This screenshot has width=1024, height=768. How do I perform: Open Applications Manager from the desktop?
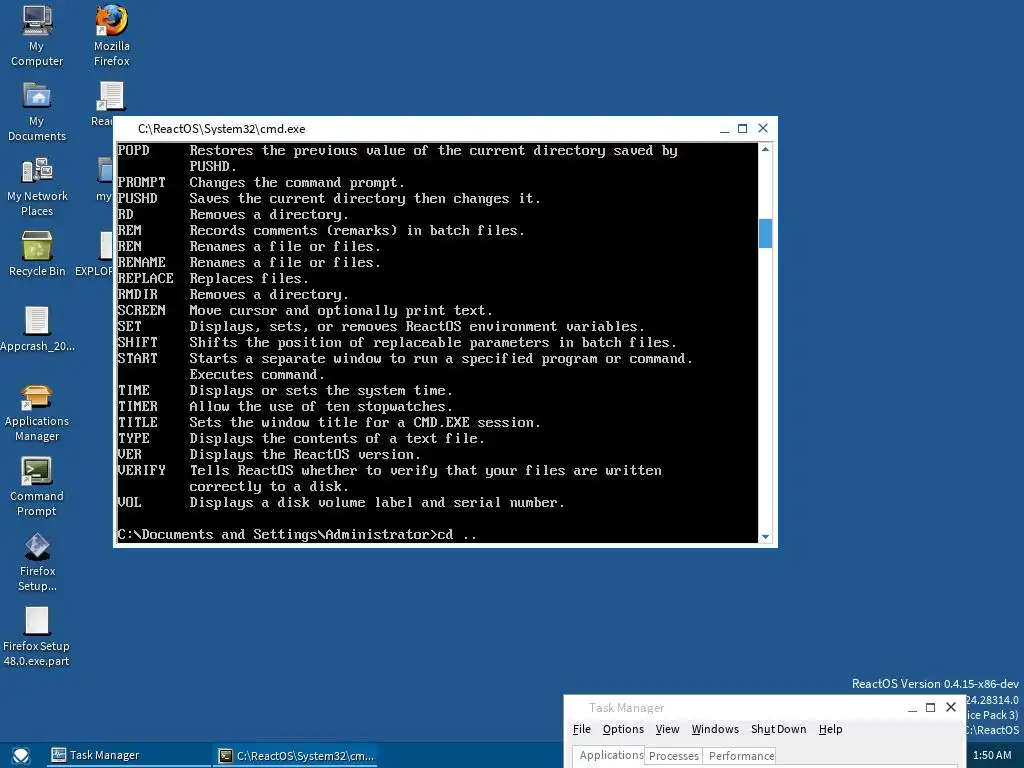pyautogui.click(x=37, y=413)
